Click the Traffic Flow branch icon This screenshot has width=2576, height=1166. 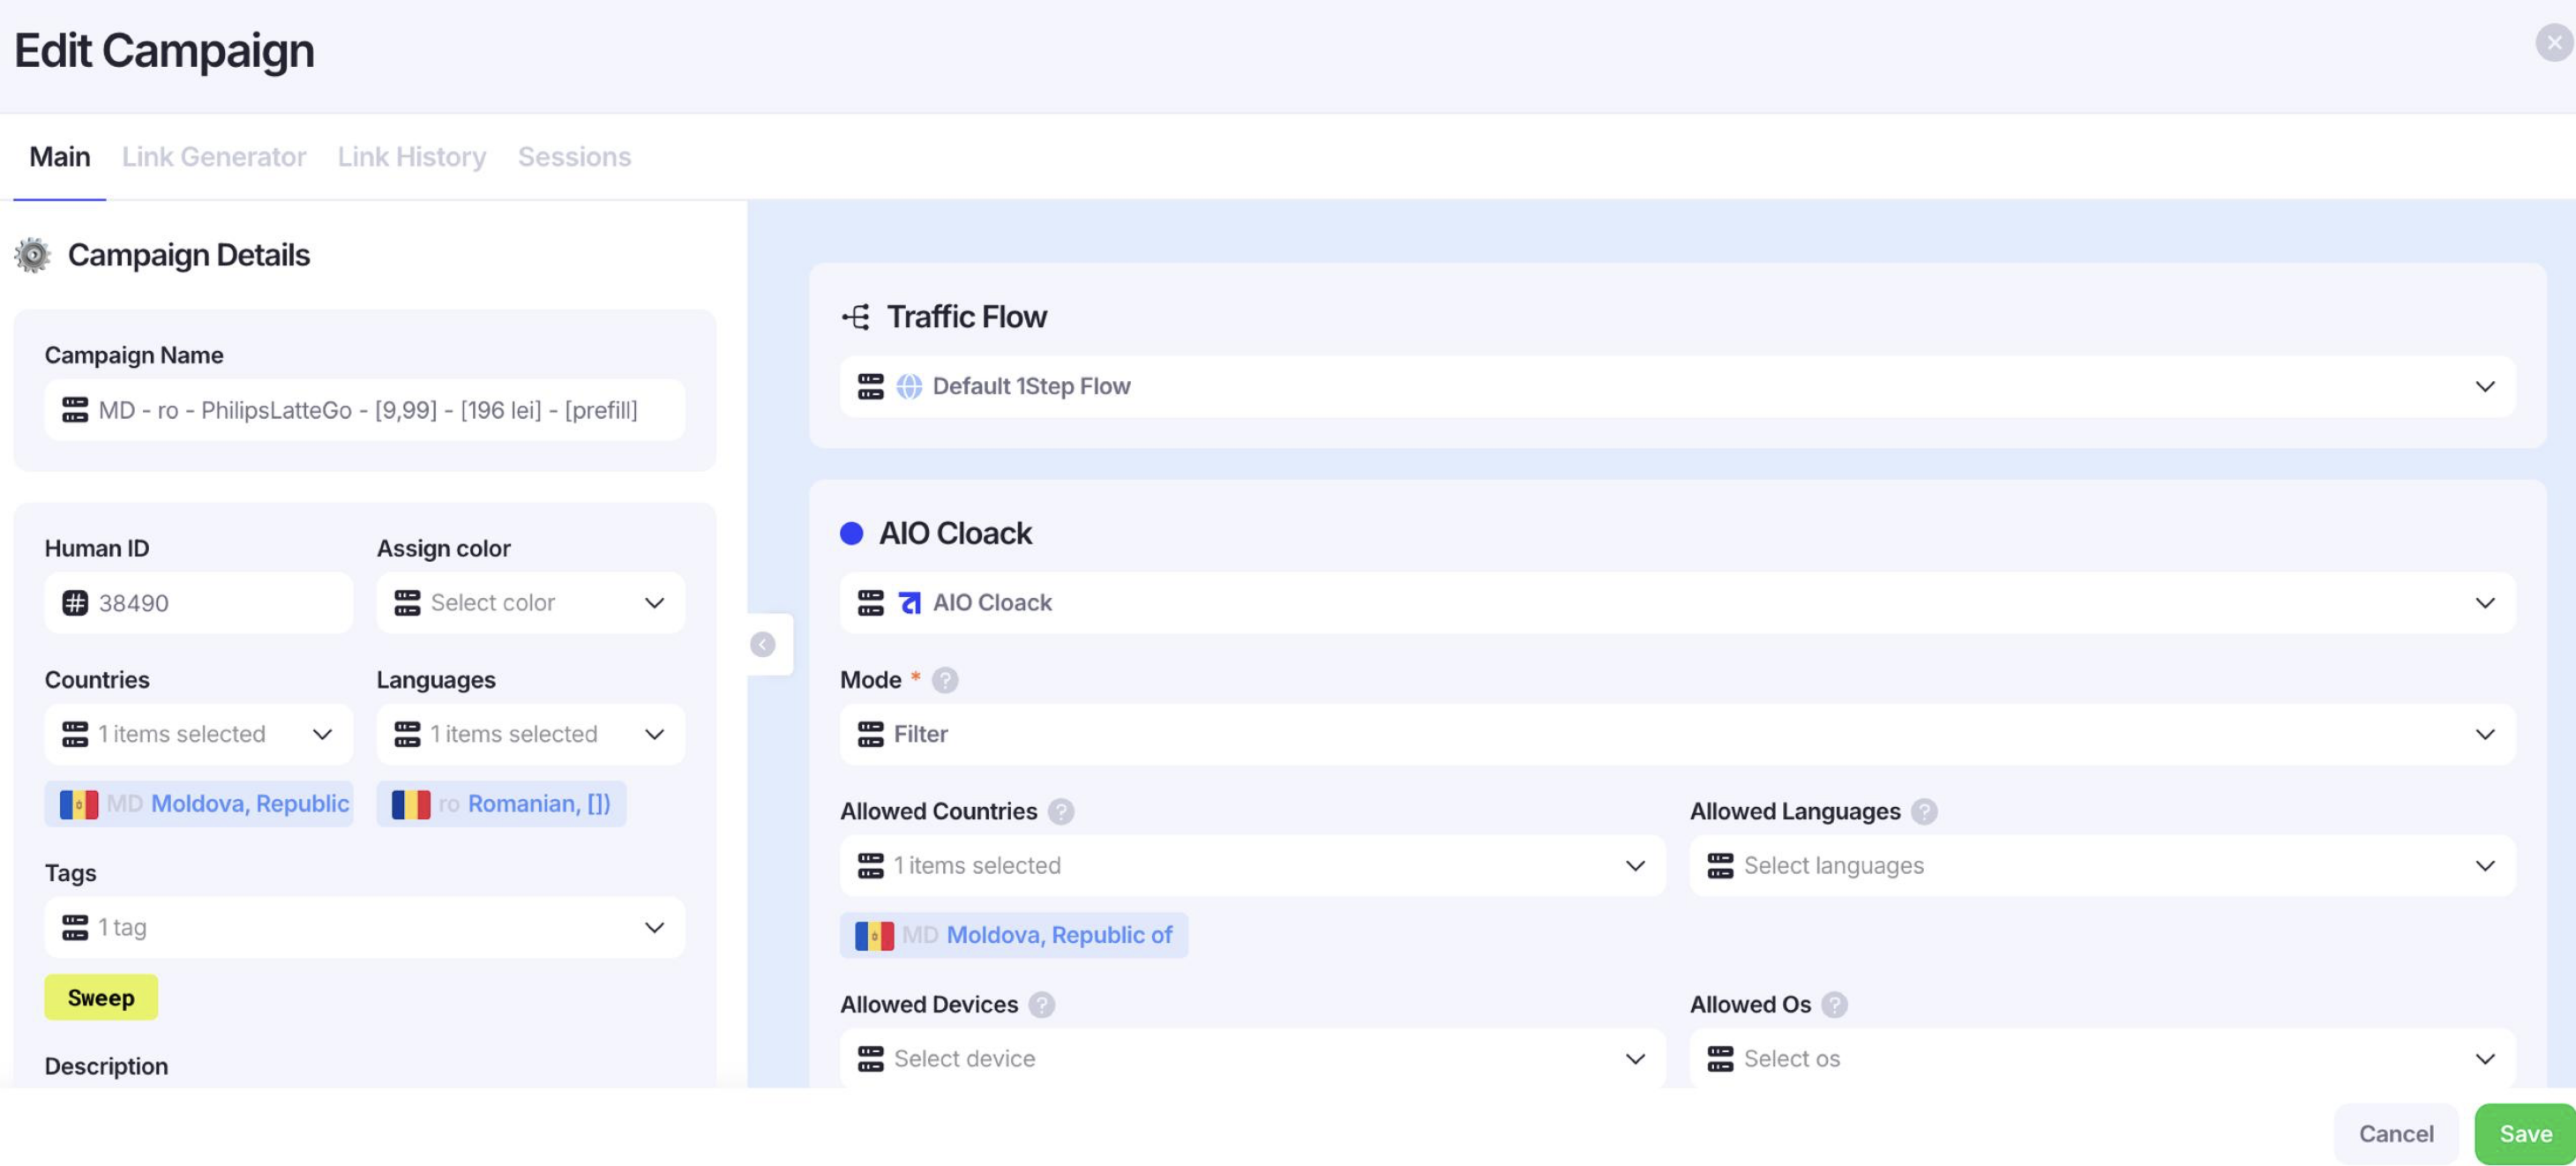[x=856, y=317]
